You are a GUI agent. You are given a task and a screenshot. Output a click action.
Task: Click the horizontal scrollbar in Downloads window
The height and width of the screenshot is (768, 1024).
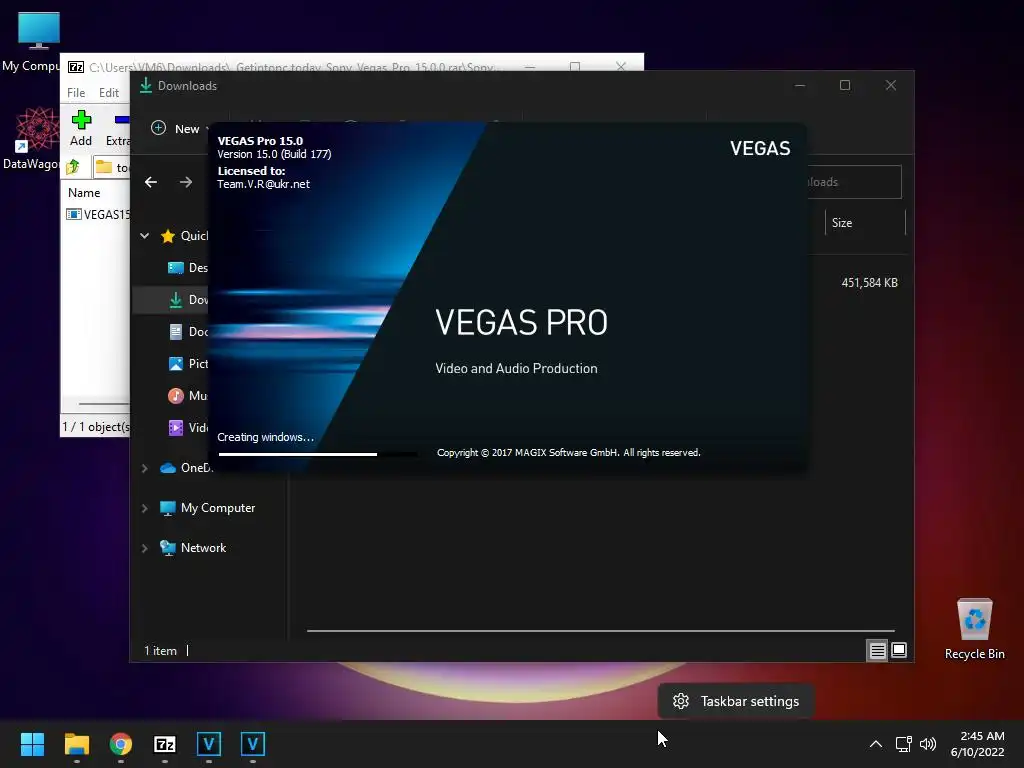[600, 631]
